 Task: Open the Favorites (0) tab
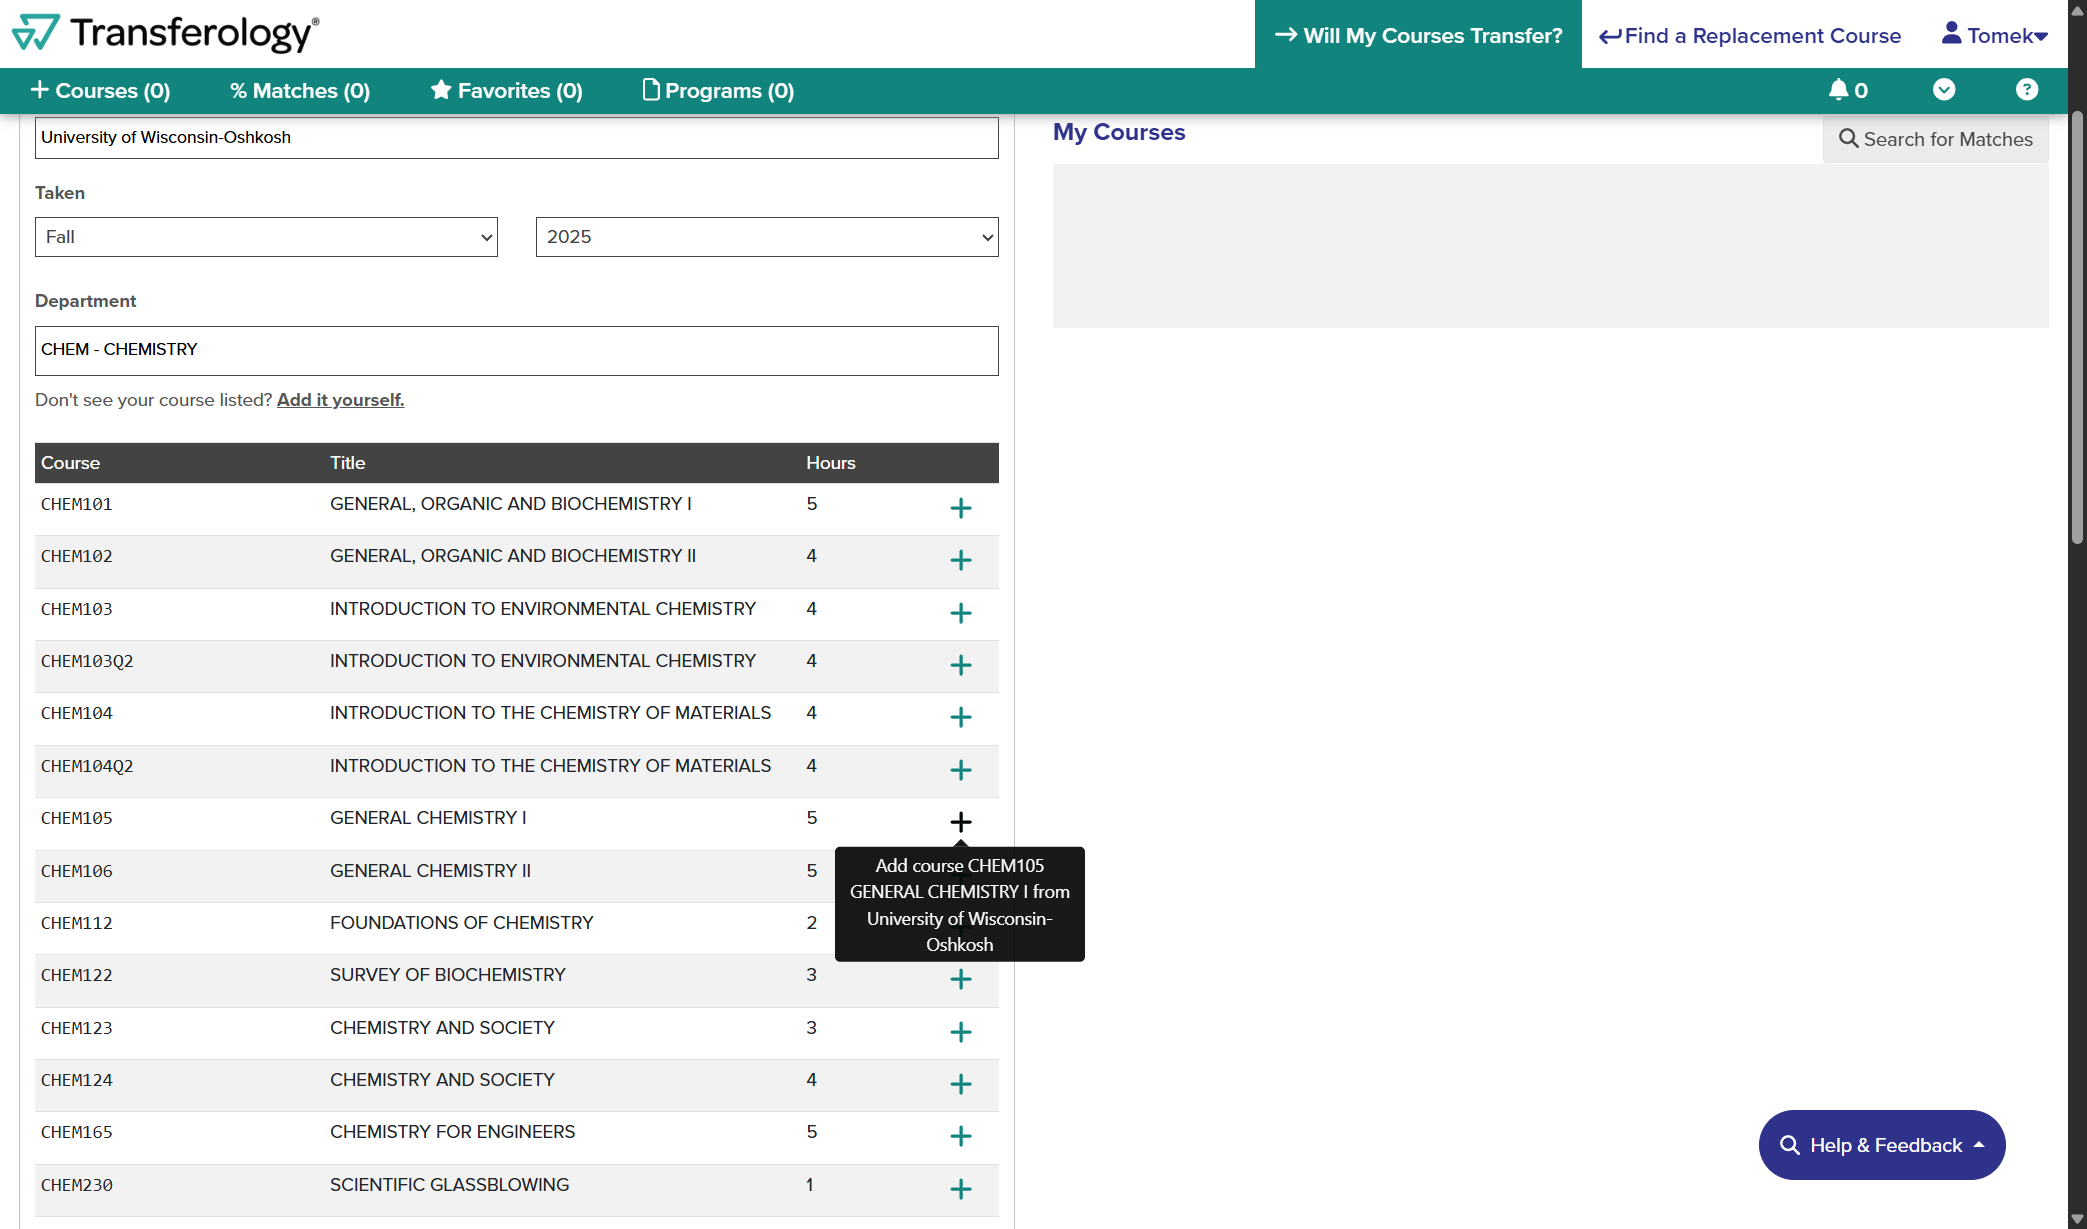click(x=506, y=91)
